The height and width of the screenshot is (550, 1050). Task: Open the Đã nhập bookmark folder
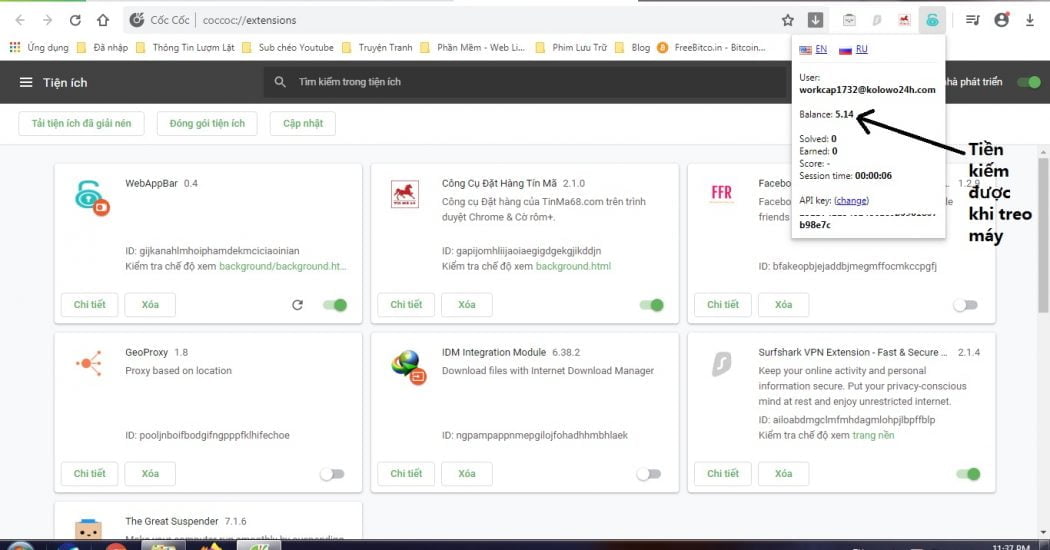tap(102, 47)
